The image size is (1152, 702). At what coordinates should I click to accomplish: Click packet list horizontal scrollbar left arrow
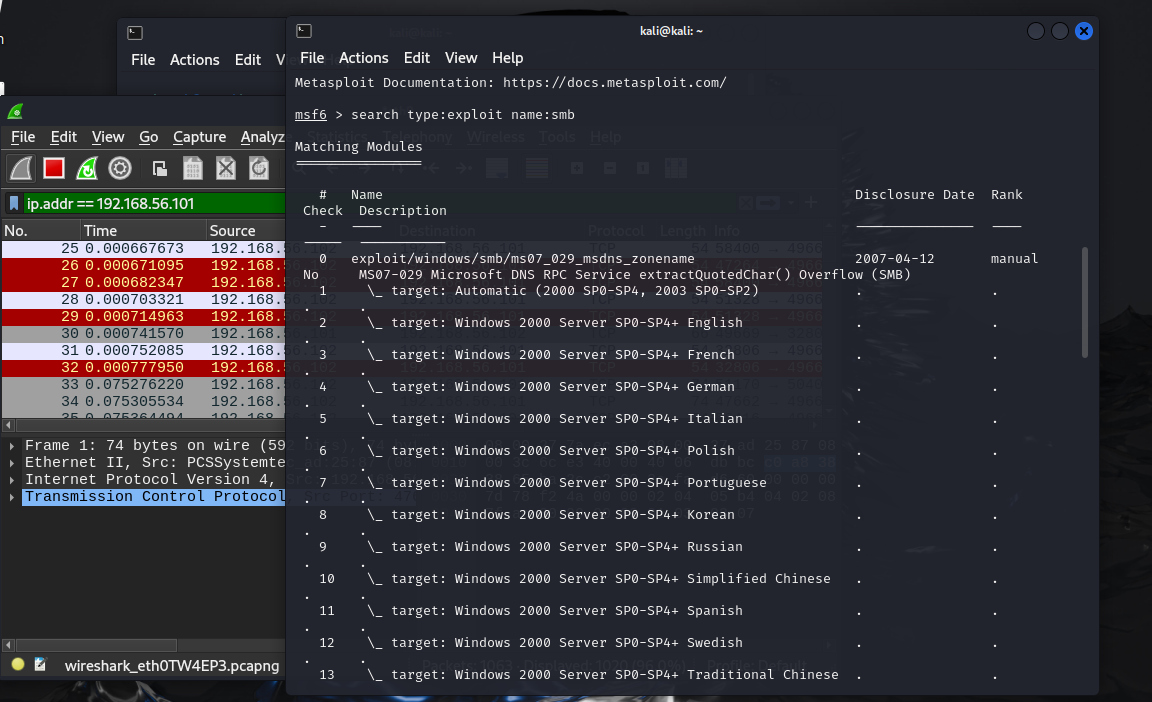(8, 425)
